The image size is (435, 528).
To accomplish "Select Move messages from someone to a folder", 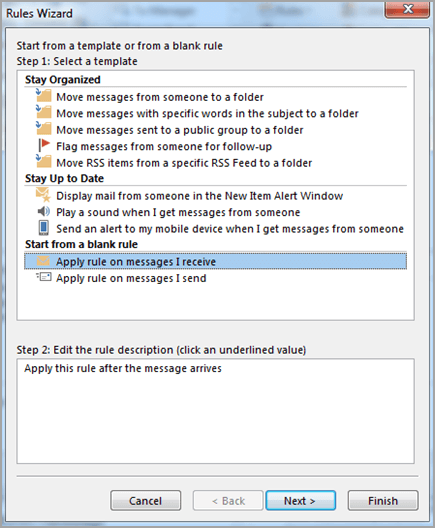I will tap(160, 97).
